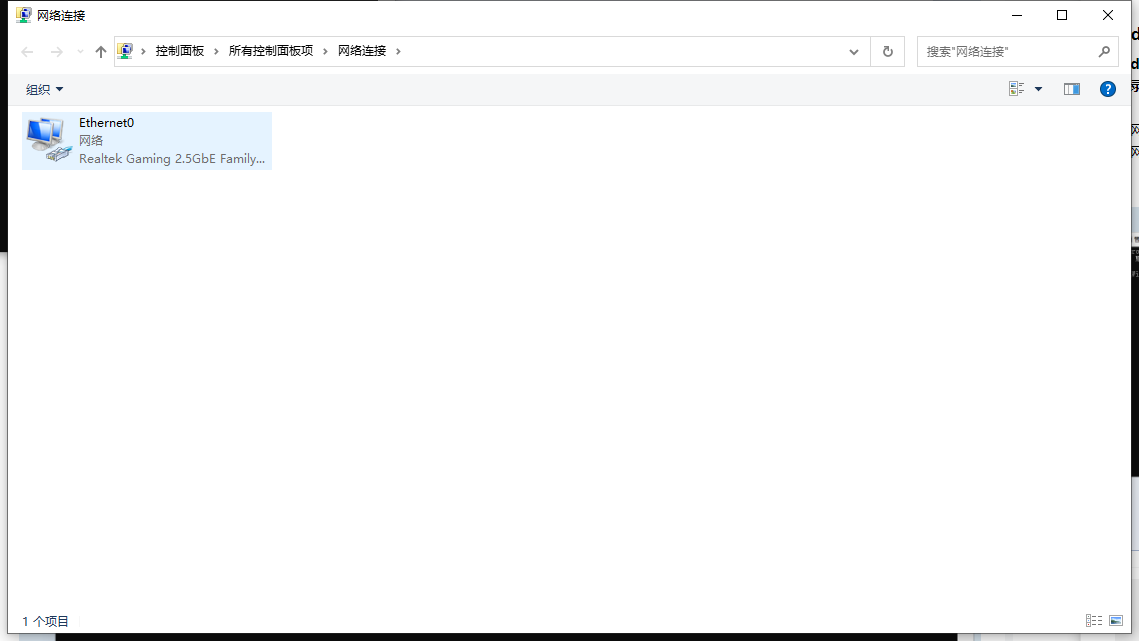The width and height of the screenshot is (1139, 641).
Task: Click the Refresh icon in the address bar
Action: coord(887,51)
